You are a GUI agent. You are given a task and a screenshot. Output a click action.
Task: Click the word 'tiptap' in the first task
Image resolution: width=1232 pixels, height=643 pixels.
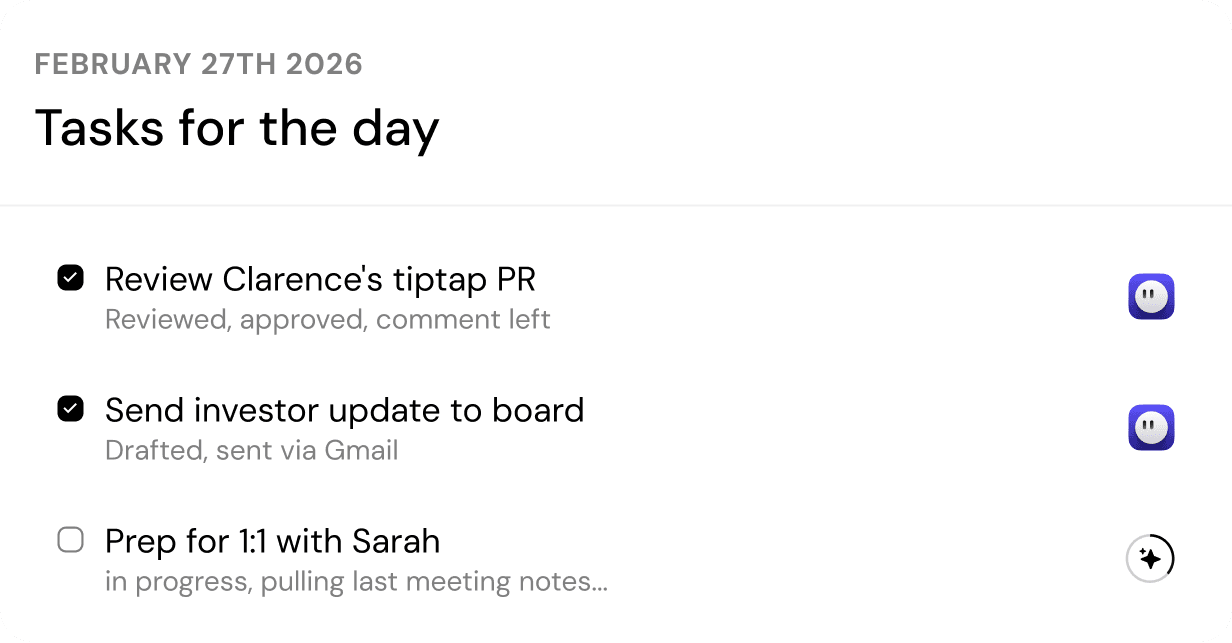click(435, 280)
